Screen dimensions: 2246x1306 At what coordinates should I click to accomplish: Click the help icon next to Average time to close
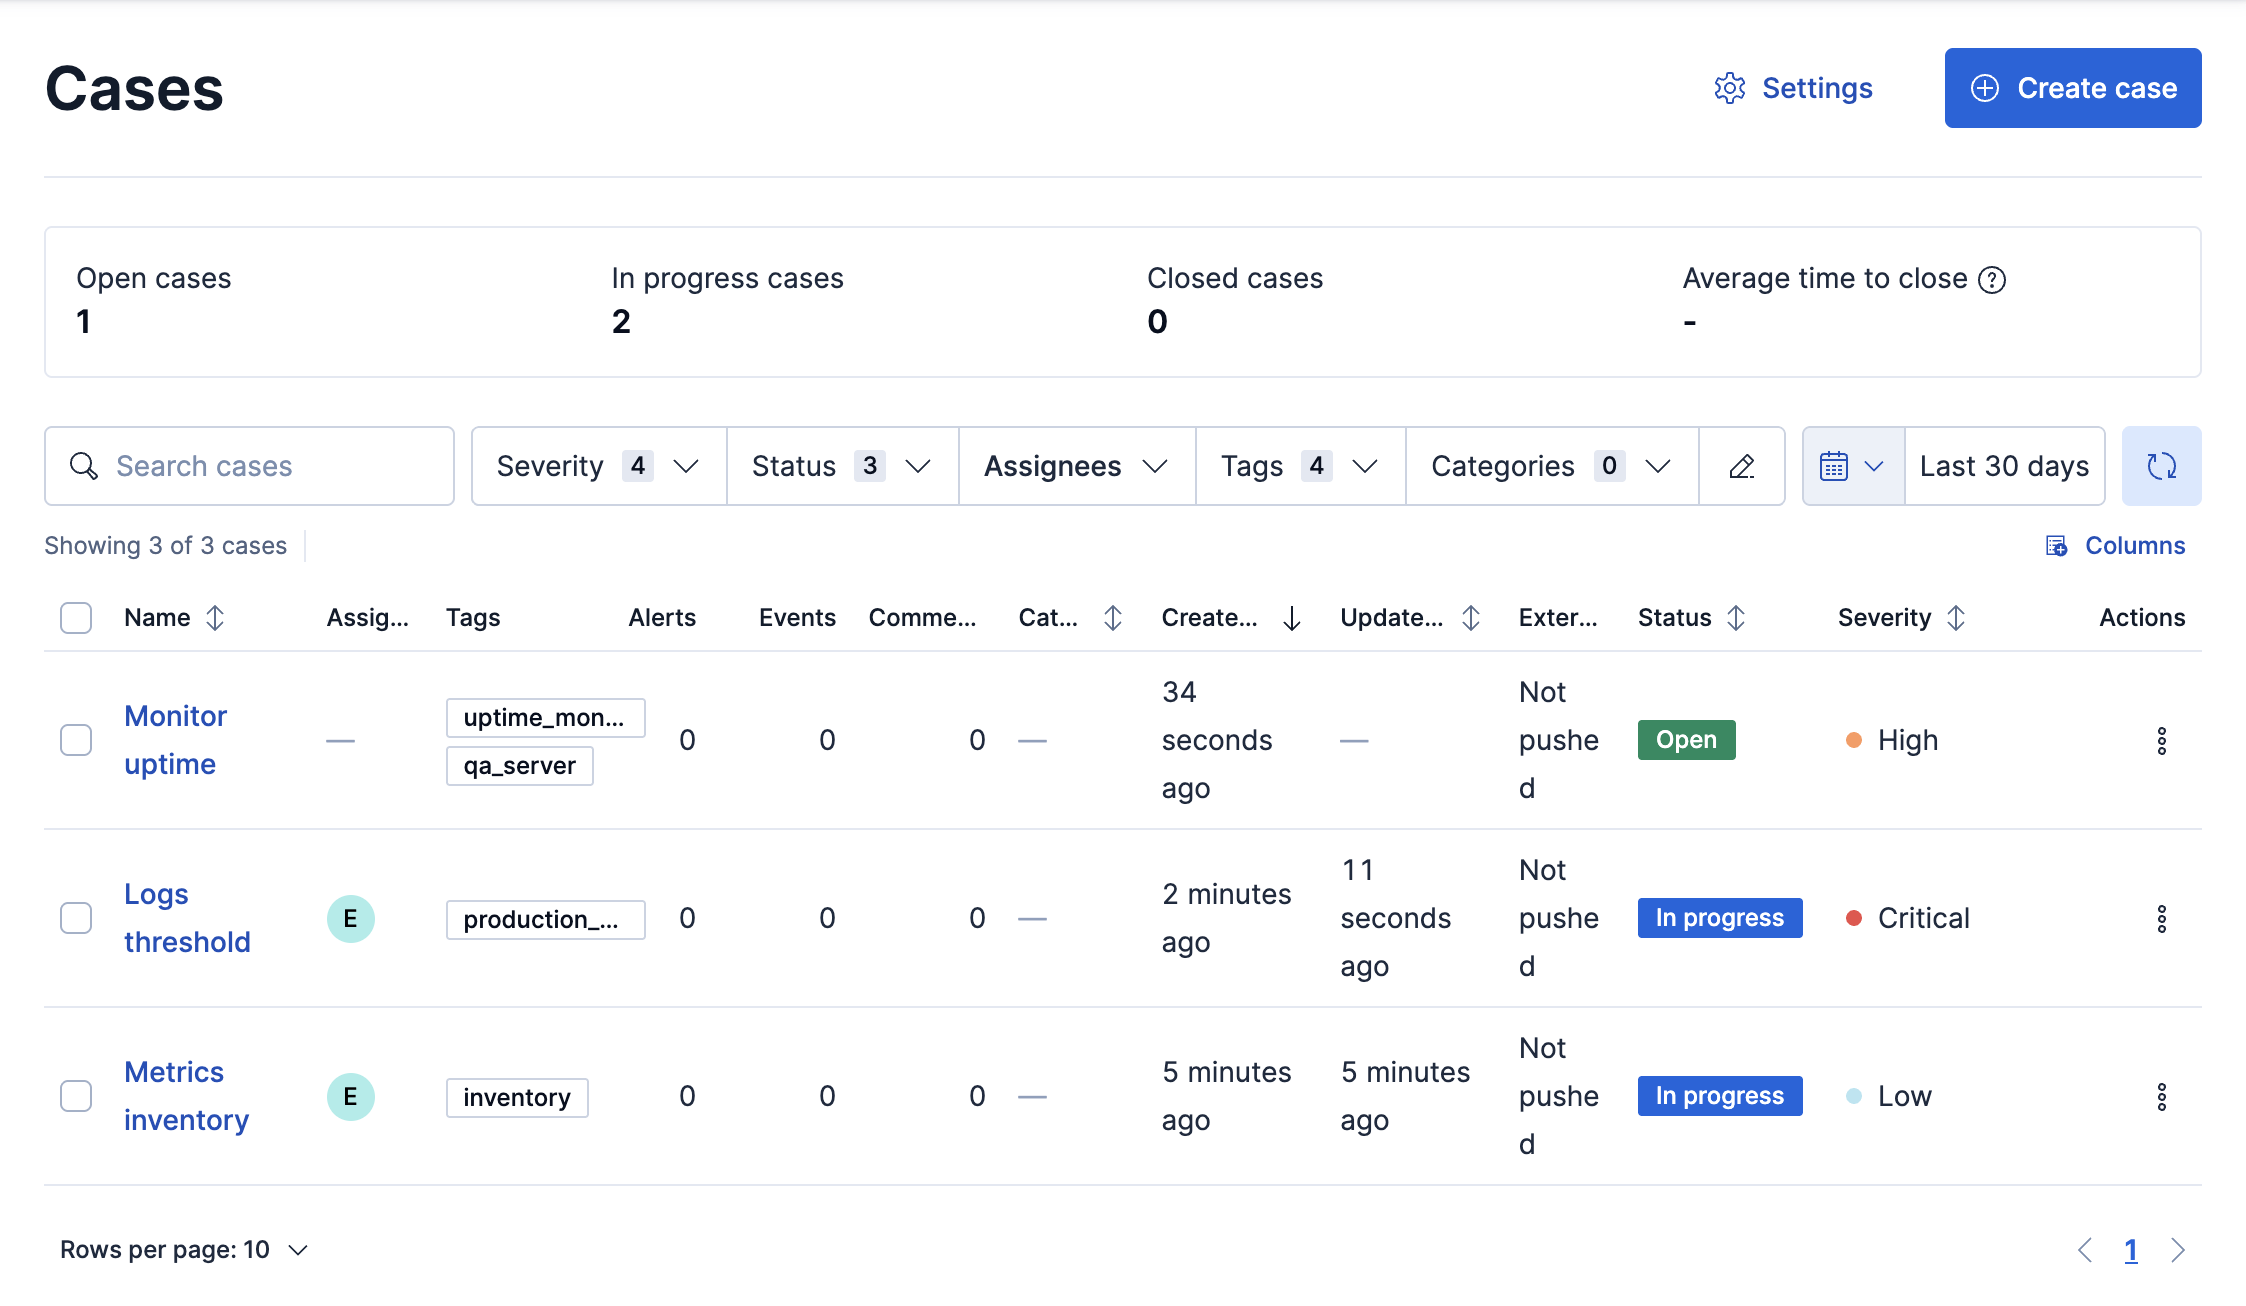point(1996,279)
